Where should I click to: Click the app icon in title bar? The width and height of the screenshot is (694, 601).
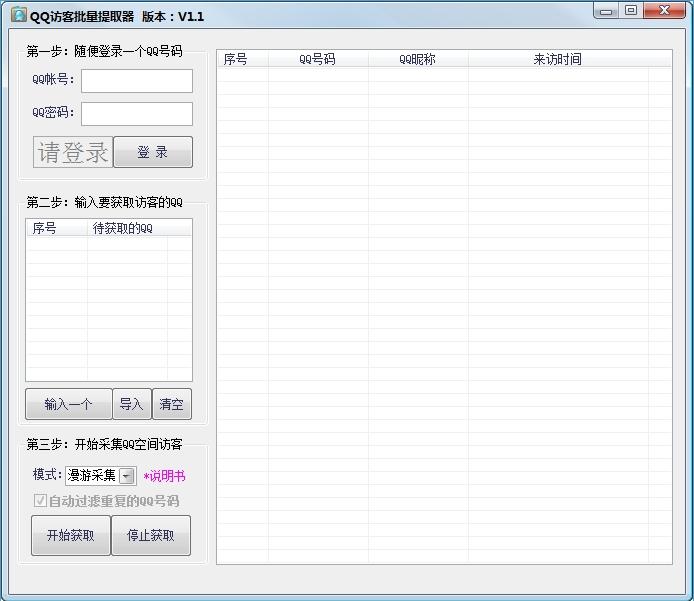pyautogui.click(x=19, y=15)
